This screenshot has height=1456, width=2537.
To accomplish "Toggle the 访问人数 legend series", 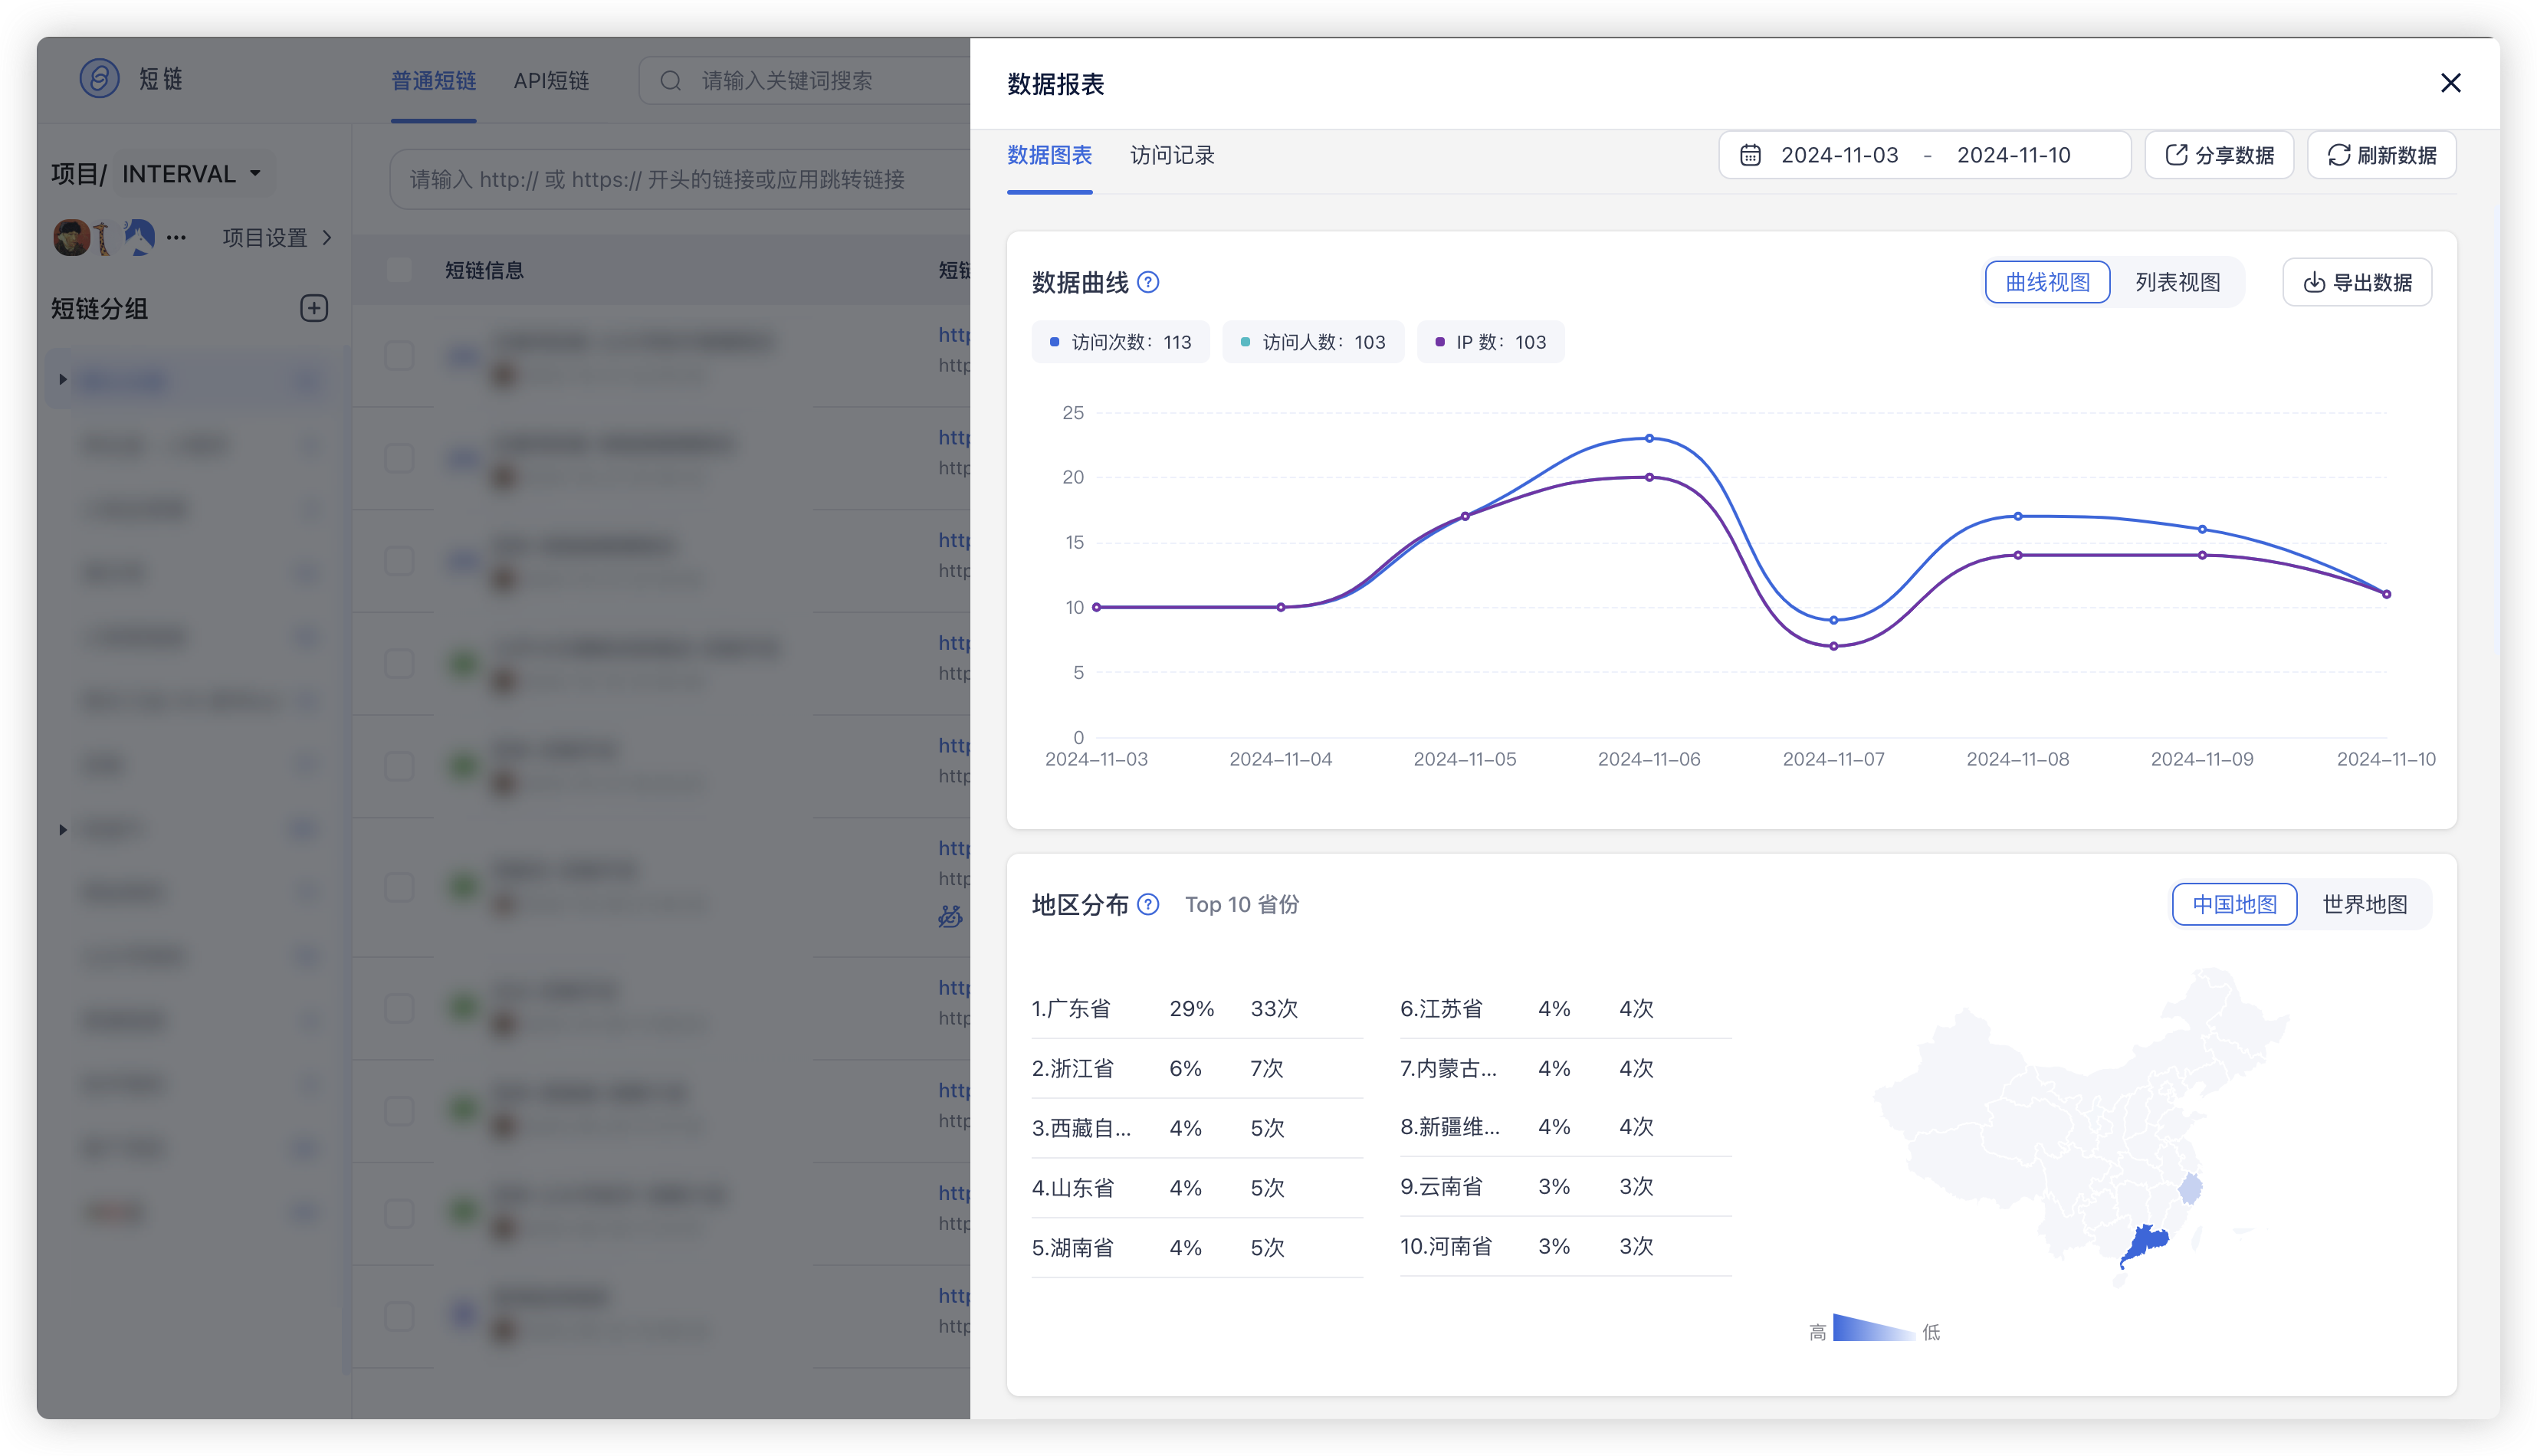I will [1312, 342].
